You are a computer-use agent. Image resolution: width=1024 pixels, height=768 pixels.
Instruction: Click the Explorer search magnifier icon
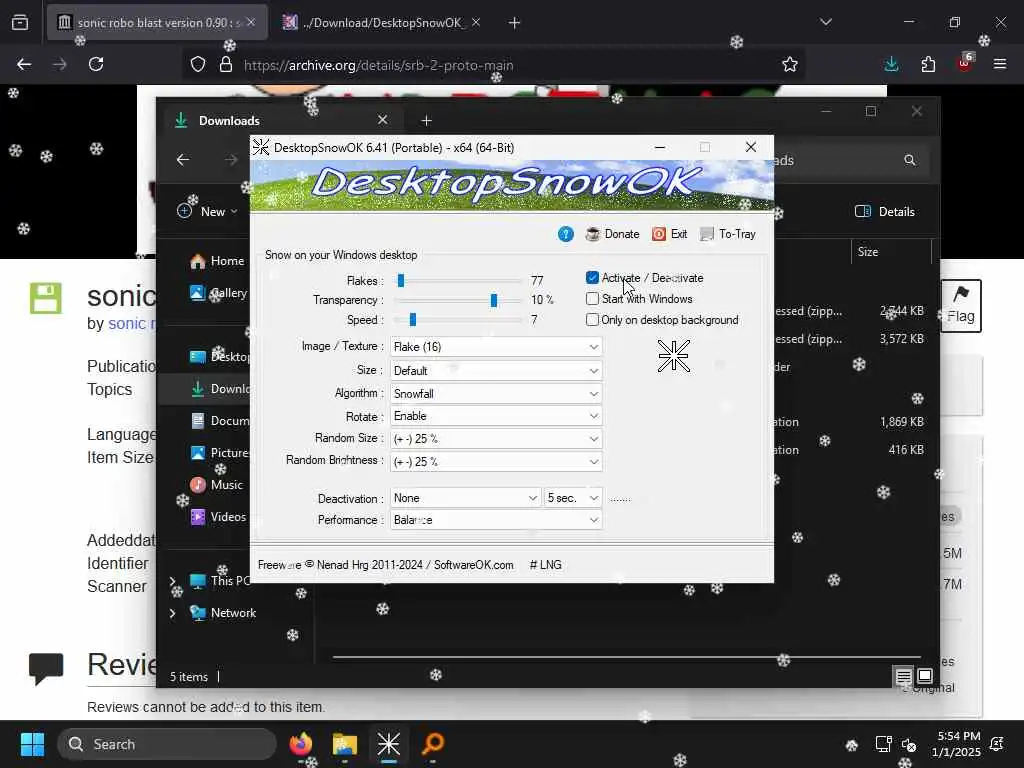coord(910,160)
